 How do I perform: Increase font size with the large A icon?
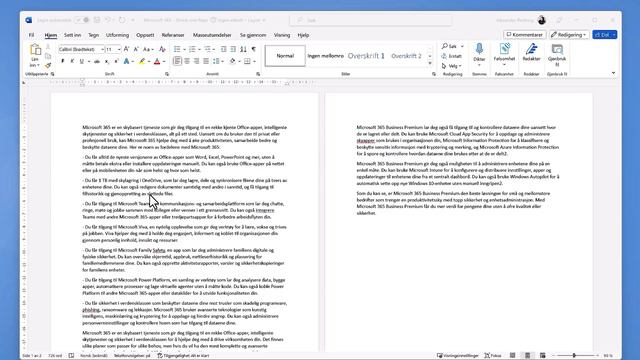[127, 49]
